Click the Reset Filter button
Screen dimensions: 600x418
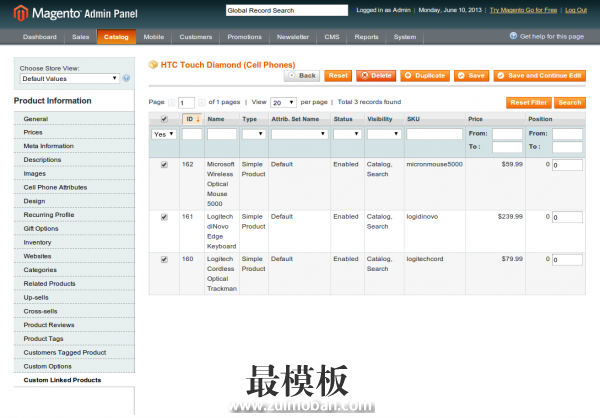click(528, 103)
